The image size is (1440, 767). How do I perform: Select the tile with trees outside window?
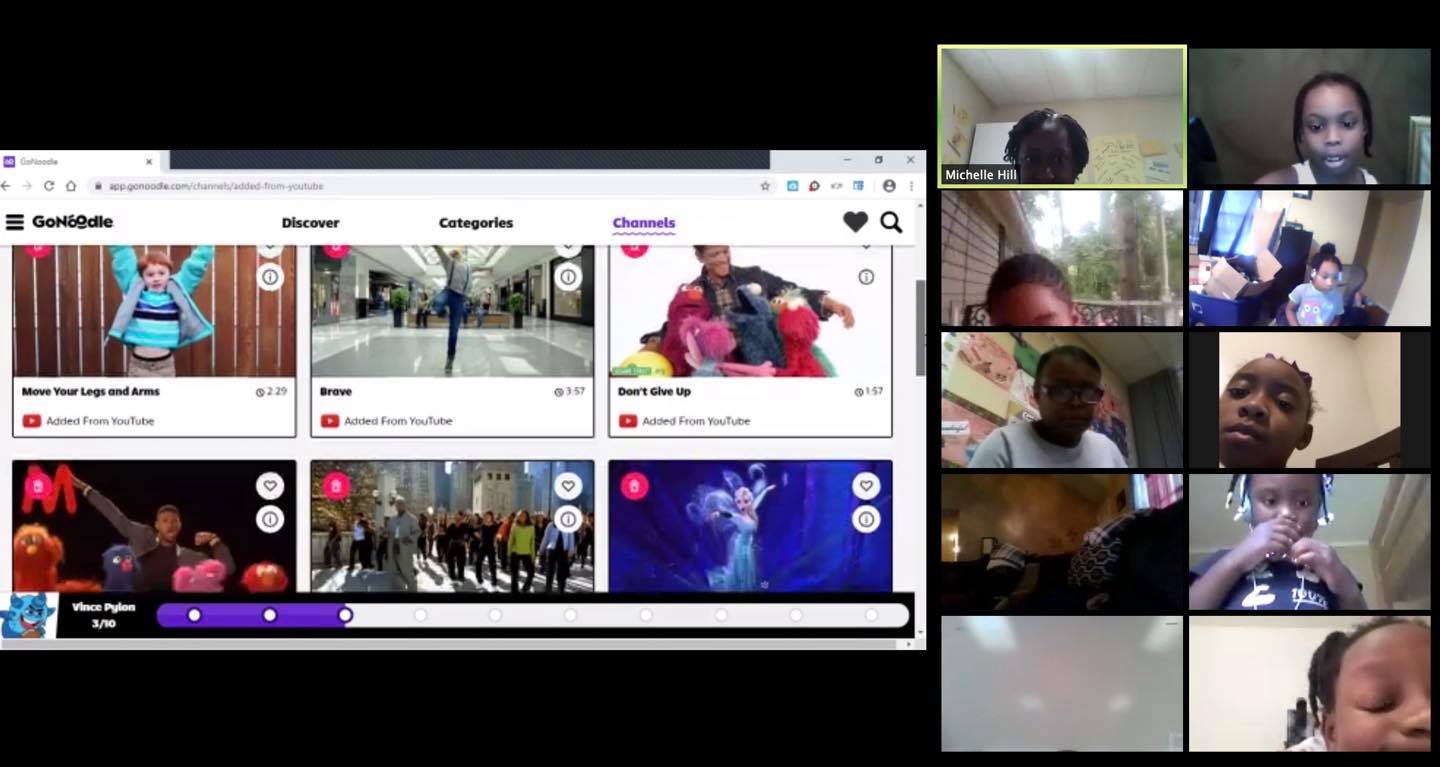[1062, 258]
